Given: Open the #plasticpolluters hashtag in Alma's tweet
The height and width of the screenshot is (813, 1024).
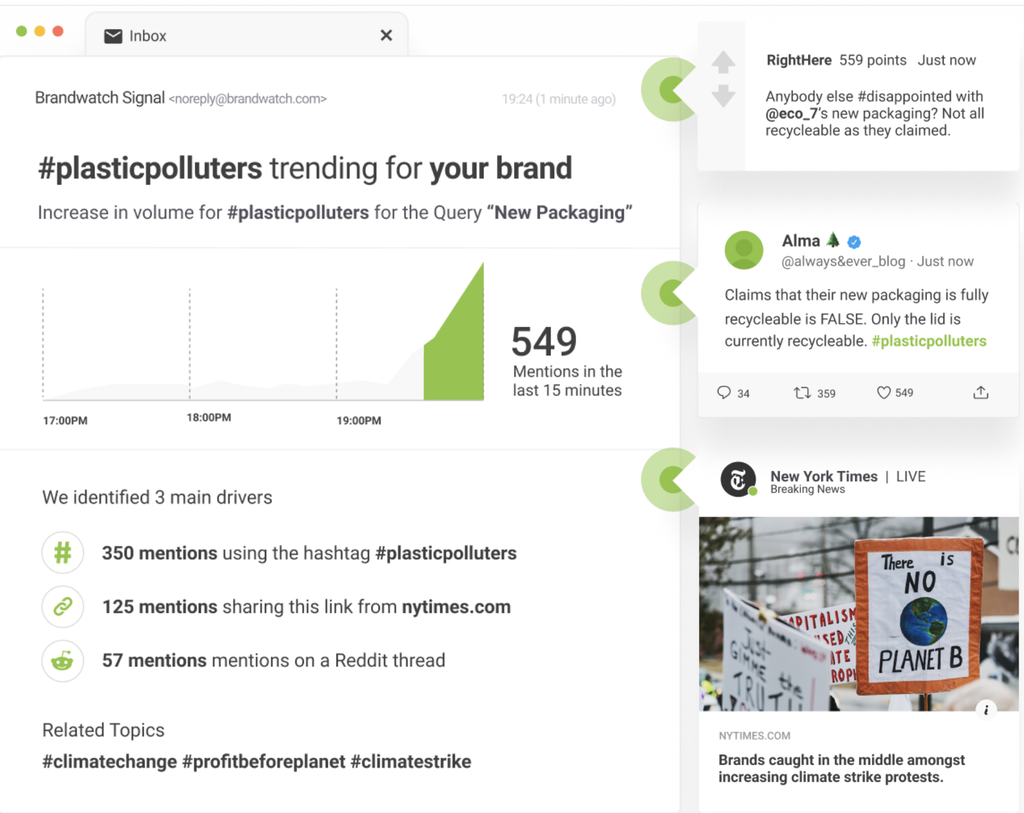Looking at the screenshot, I should coord(929,341).
